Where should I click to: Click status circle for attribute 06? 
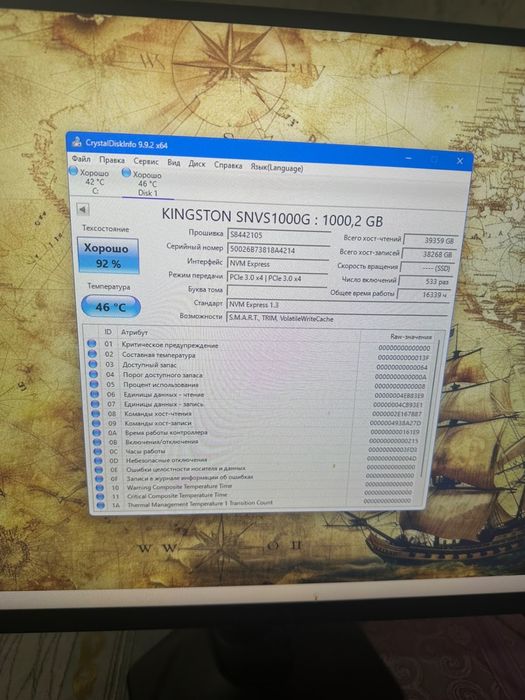pos(95,394)
